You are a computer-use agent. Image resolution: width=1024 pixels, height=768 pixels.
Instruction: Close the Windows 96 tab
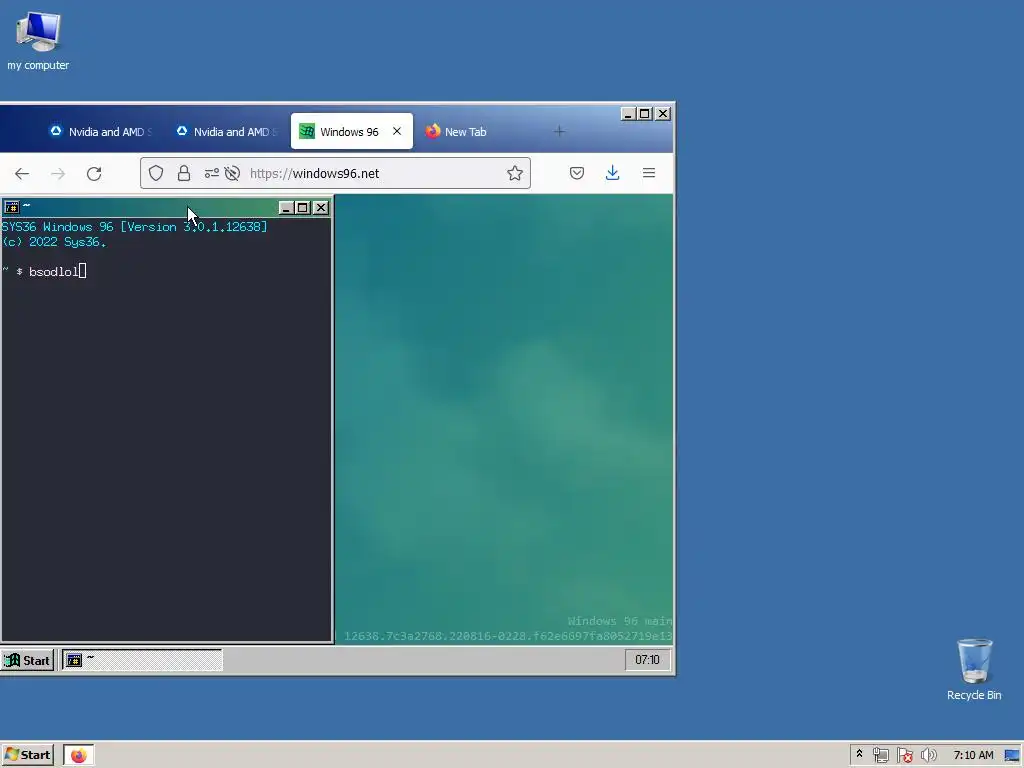[x=397, y=131]
